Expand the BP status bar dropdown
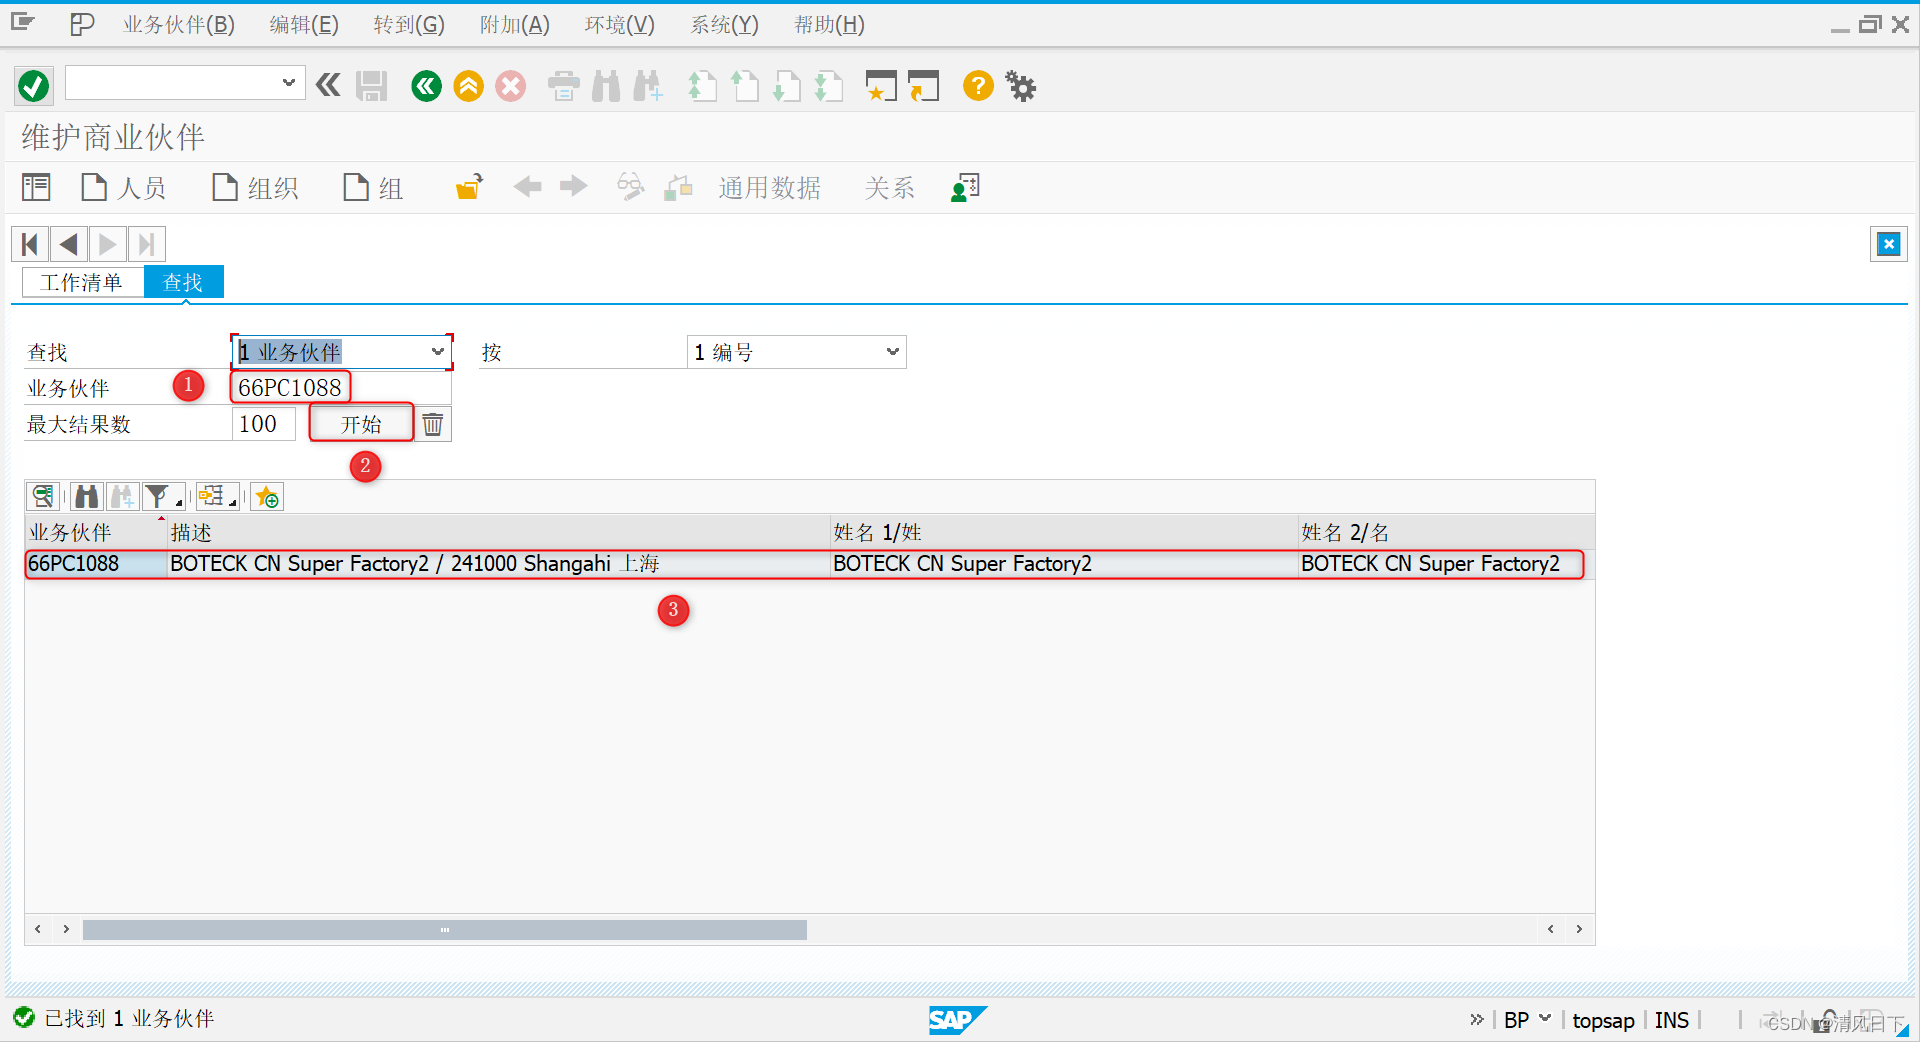Screen dimensions: 1920x1042 coord(1545,1019)
